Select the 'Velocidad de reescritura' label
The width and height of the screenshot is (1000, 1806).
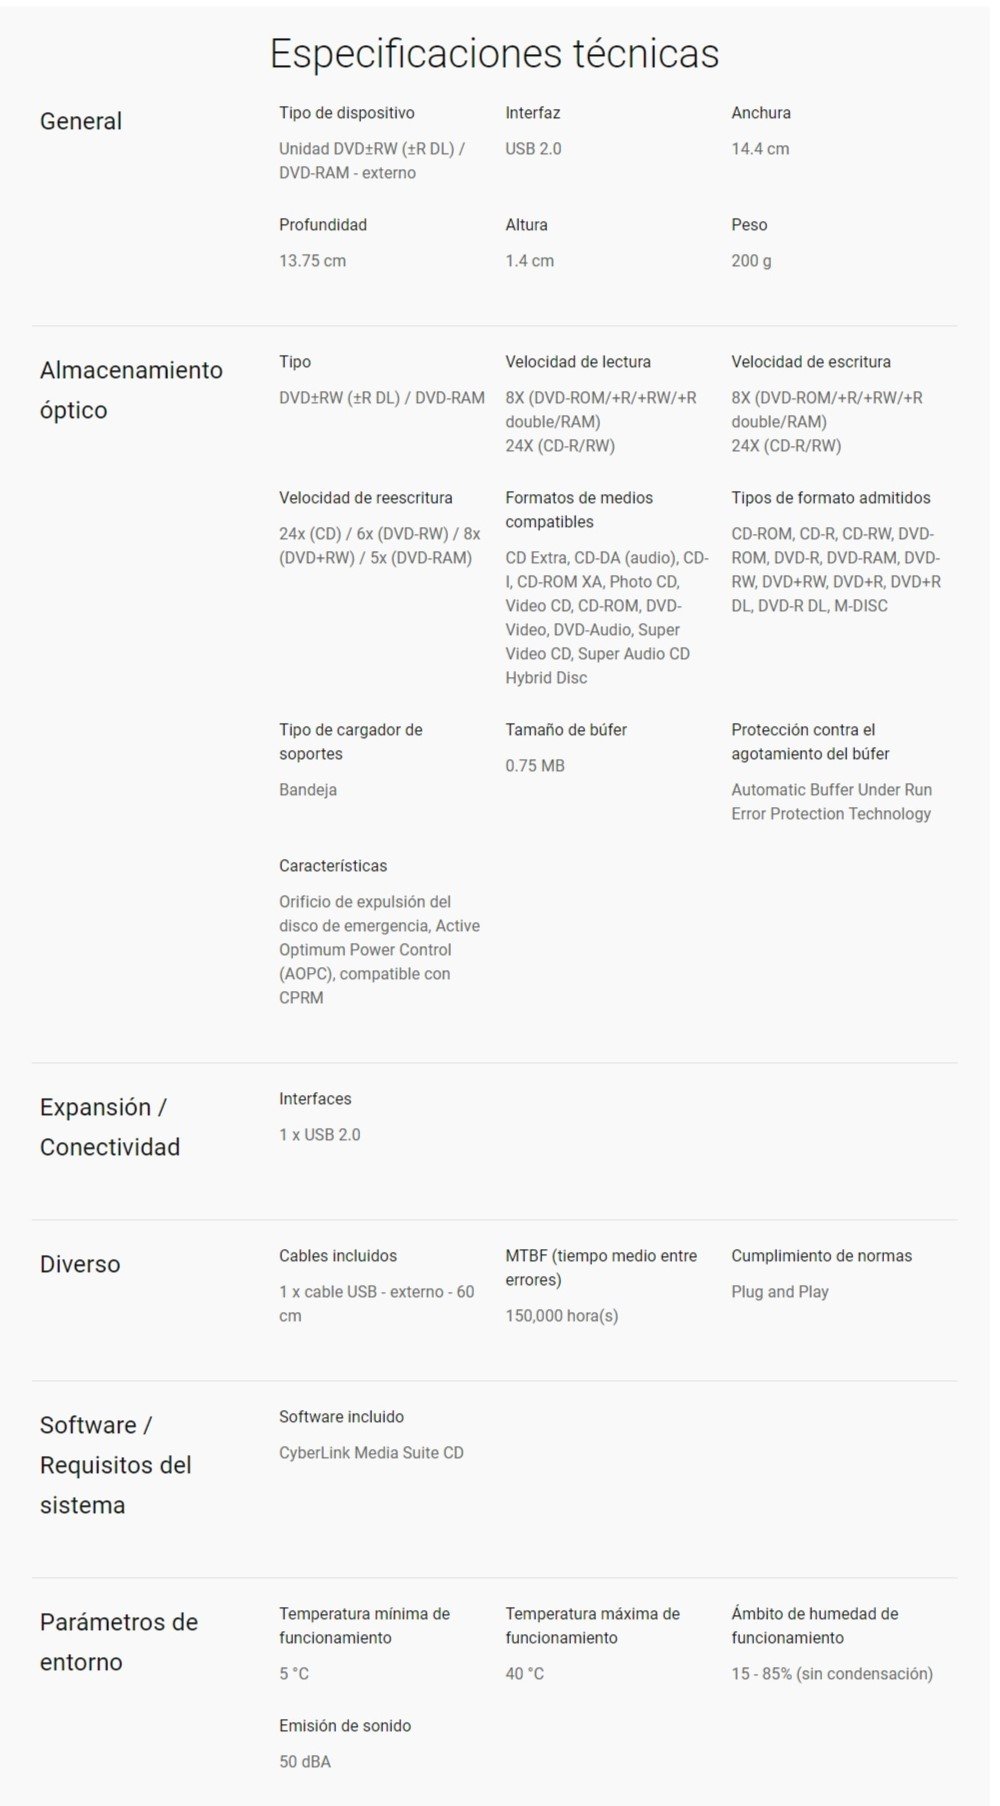point(365,498)
